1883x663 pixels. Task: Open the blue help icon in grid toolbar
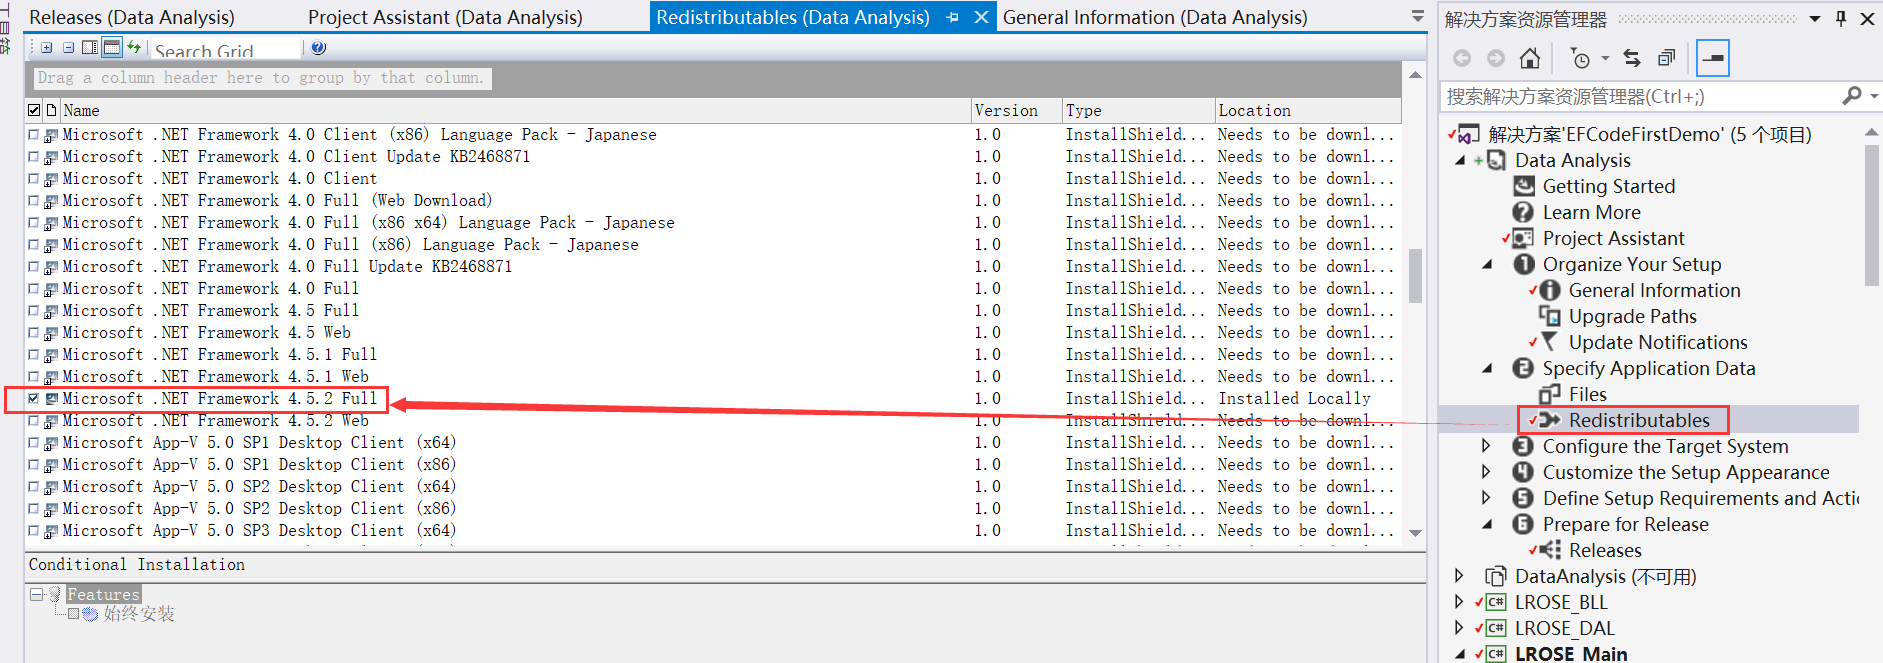click(x=318, y=47)
